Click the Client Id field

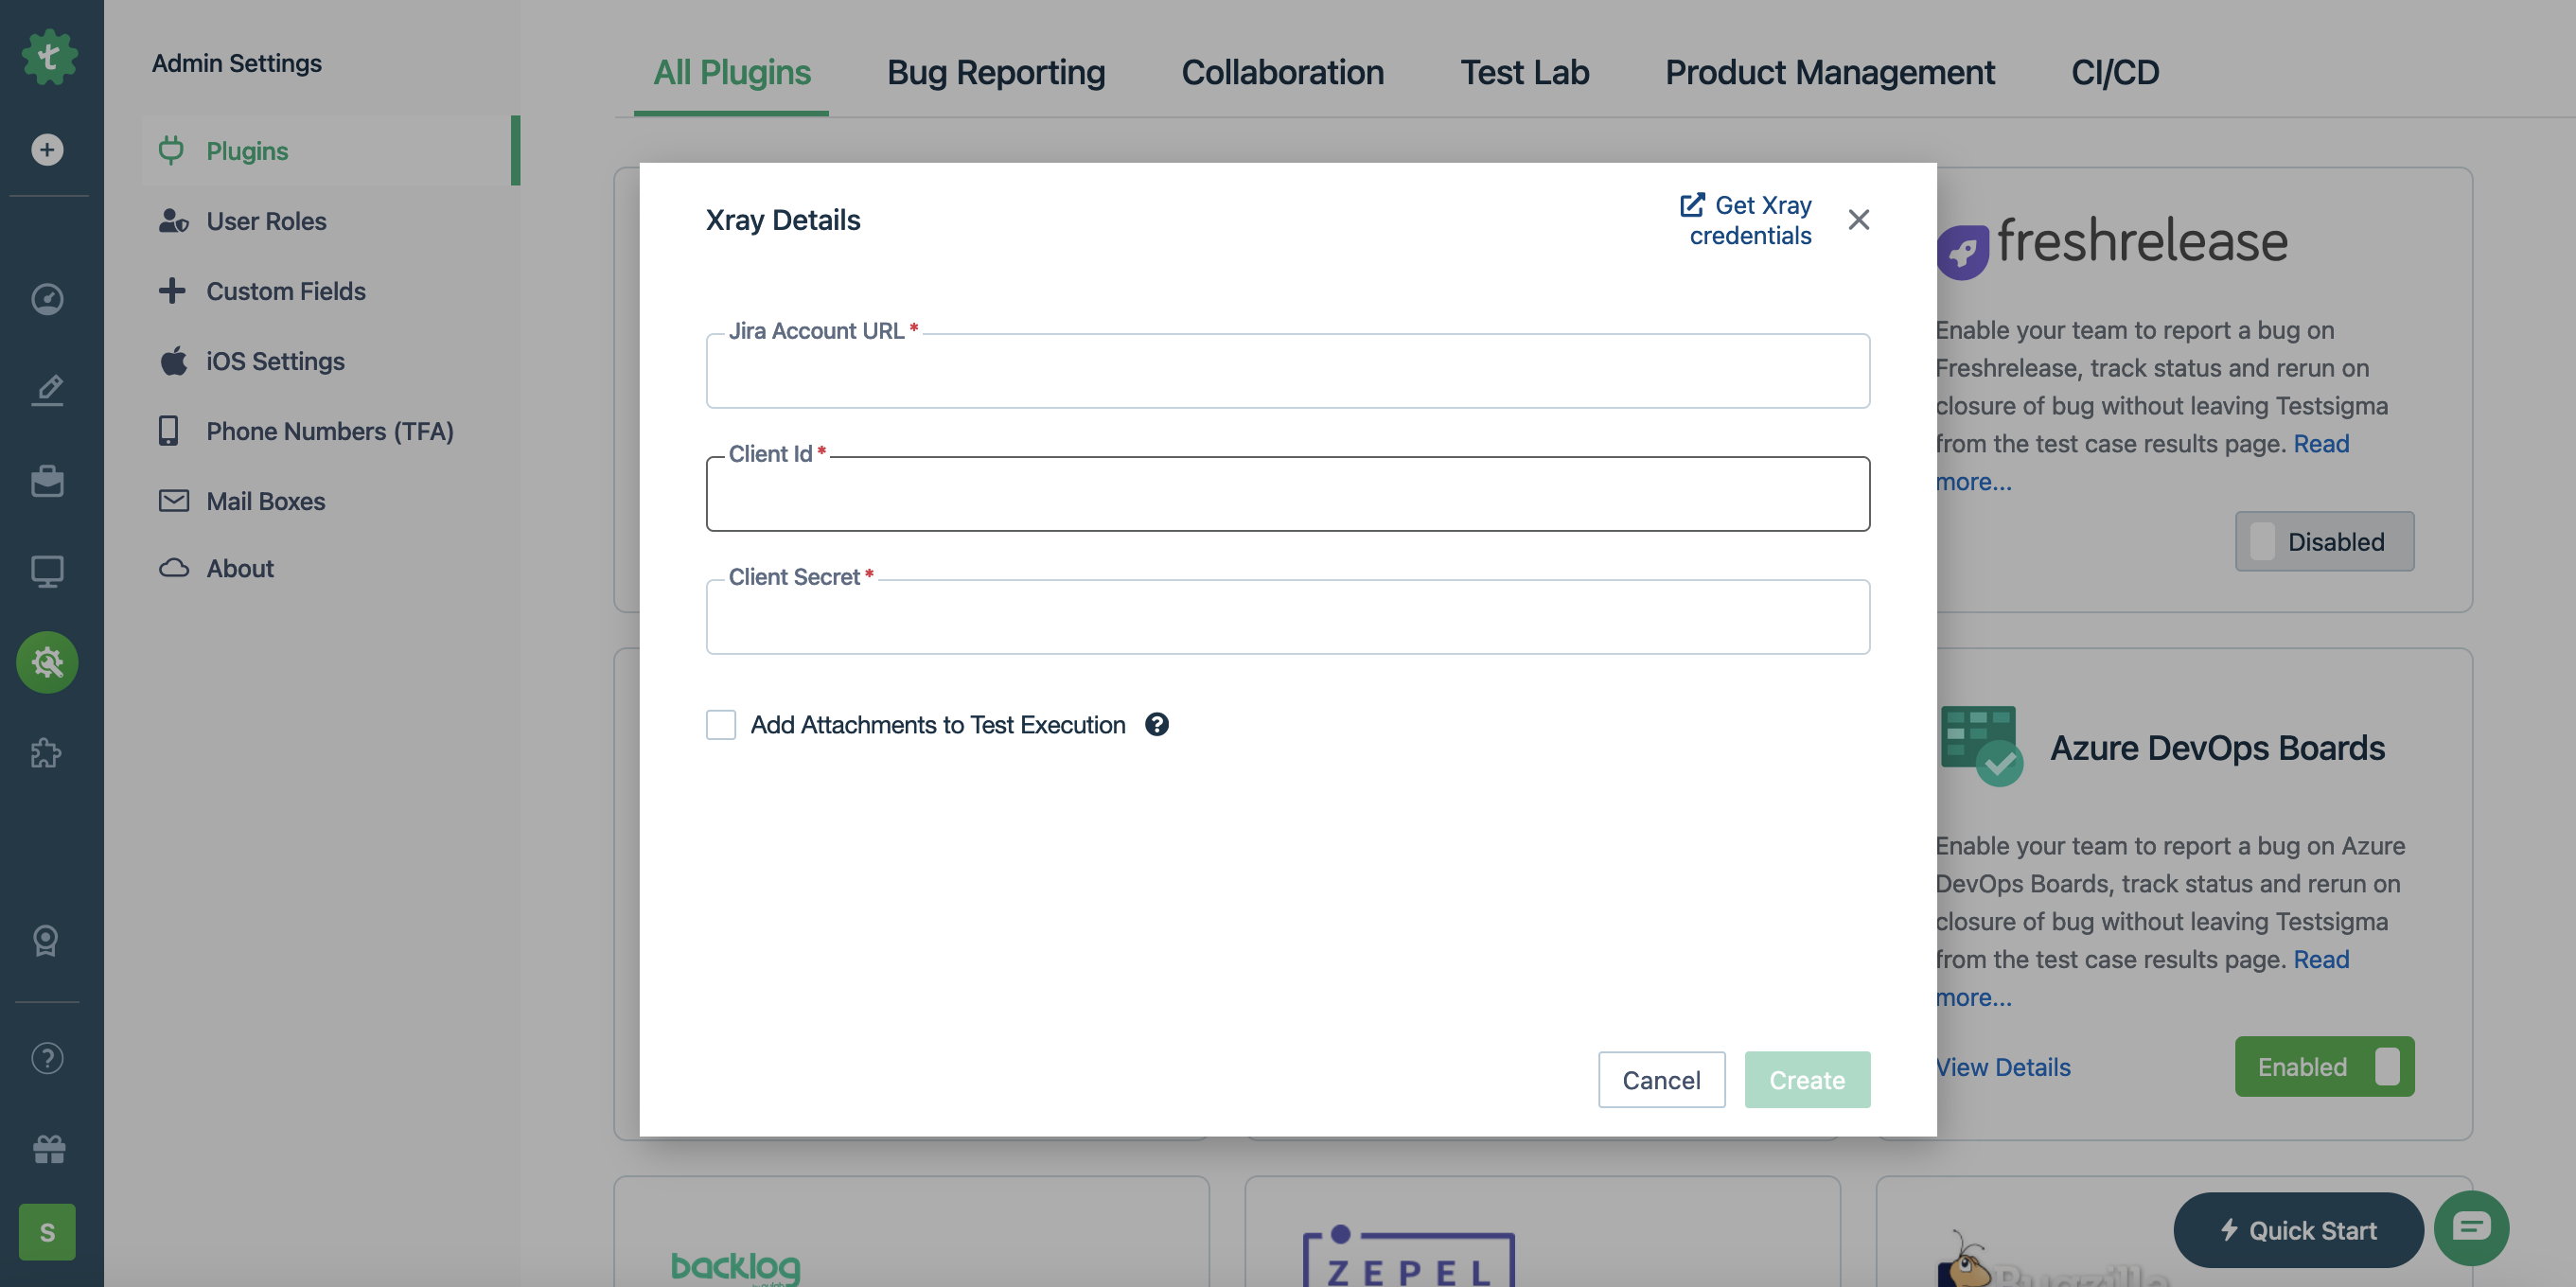point(1288,494)
